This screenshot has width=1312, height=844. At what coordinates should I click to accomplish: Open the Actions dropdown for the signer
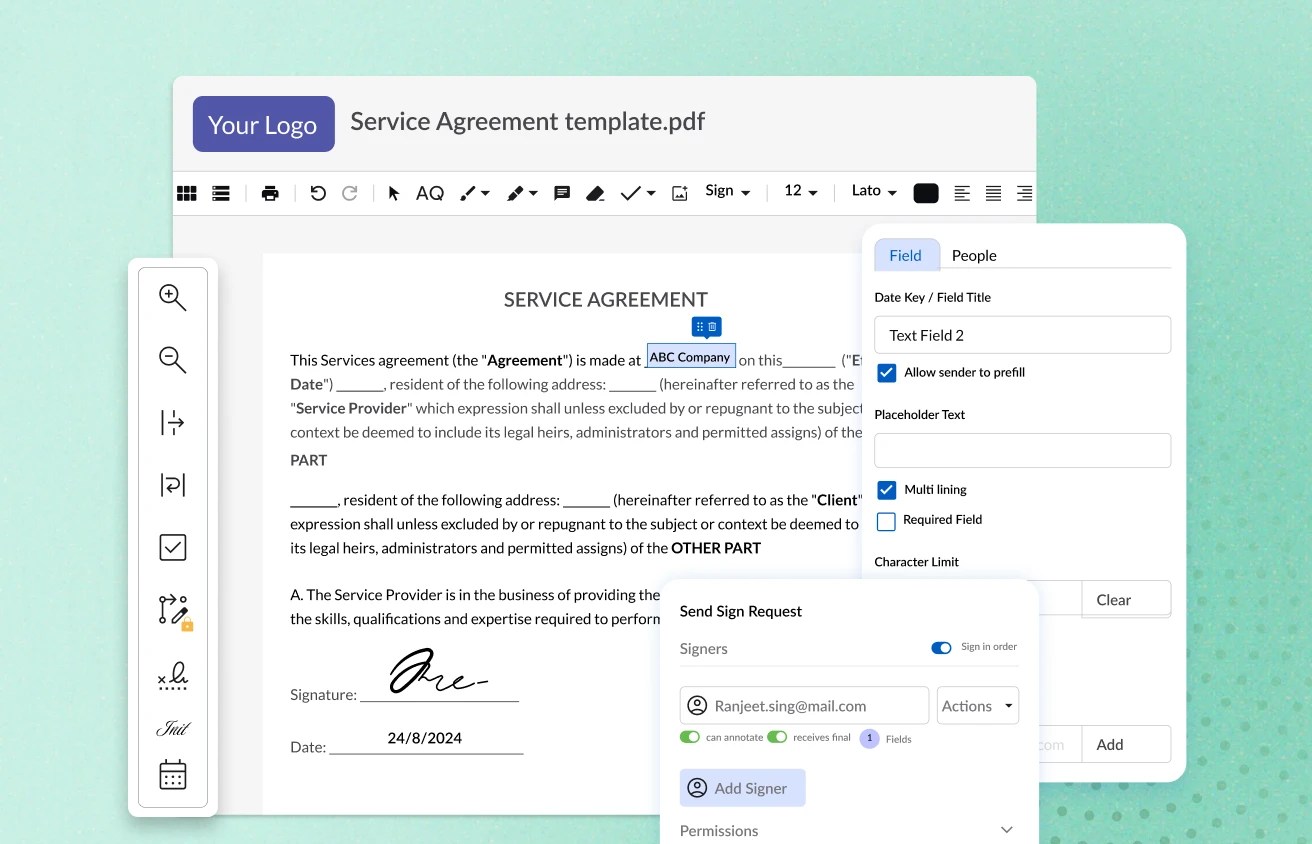click(978, 706)
